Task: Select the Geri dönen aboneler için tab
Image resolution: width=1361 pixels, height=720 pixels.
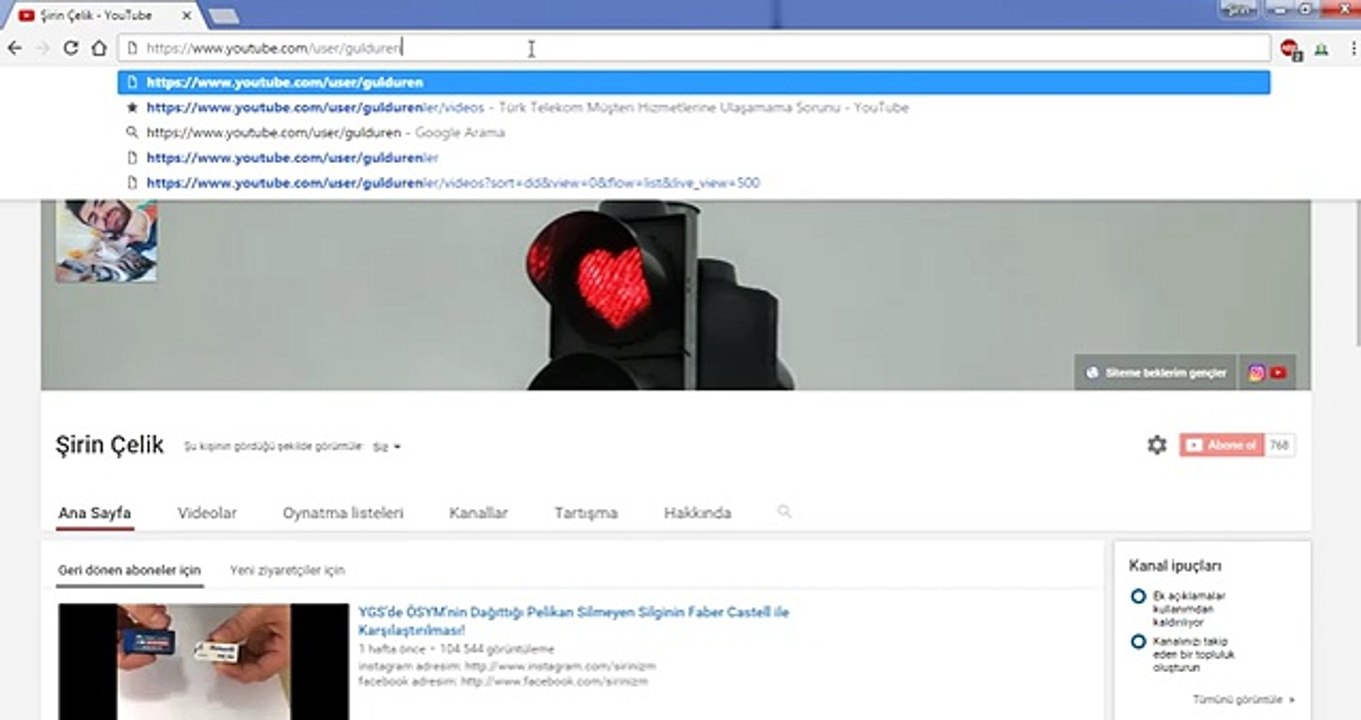Action: tap(130, 570)
